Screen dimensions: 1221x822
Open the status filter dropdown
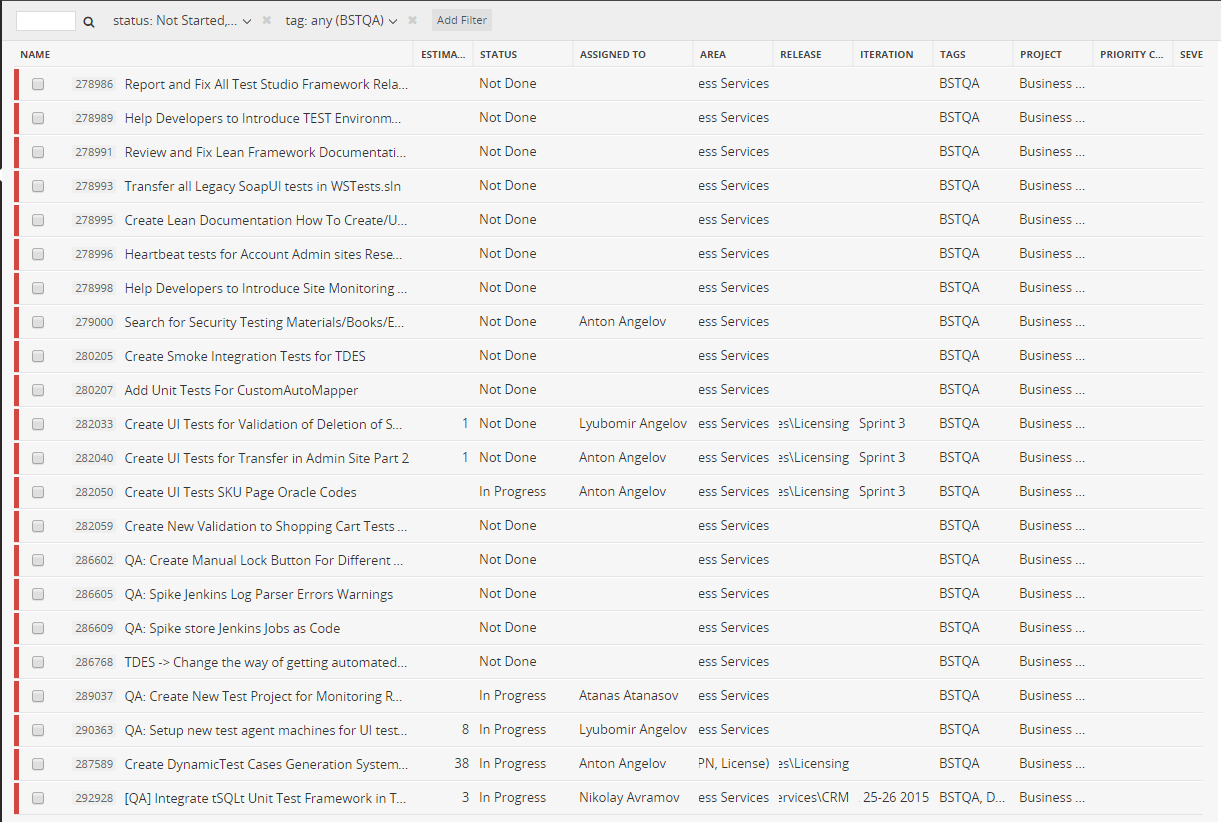click(181, 20)
